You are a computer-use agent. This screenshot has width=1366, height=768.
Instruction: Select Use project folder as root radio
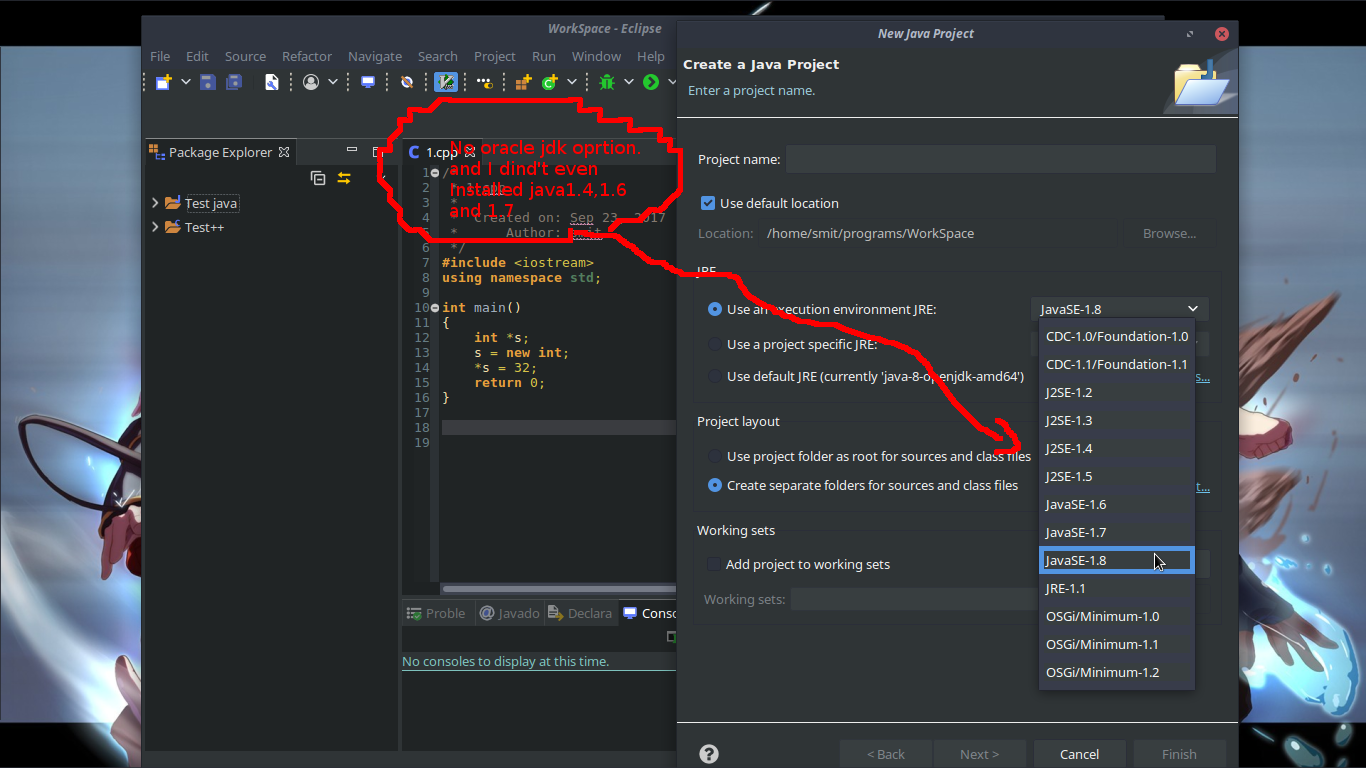[714, 456]
